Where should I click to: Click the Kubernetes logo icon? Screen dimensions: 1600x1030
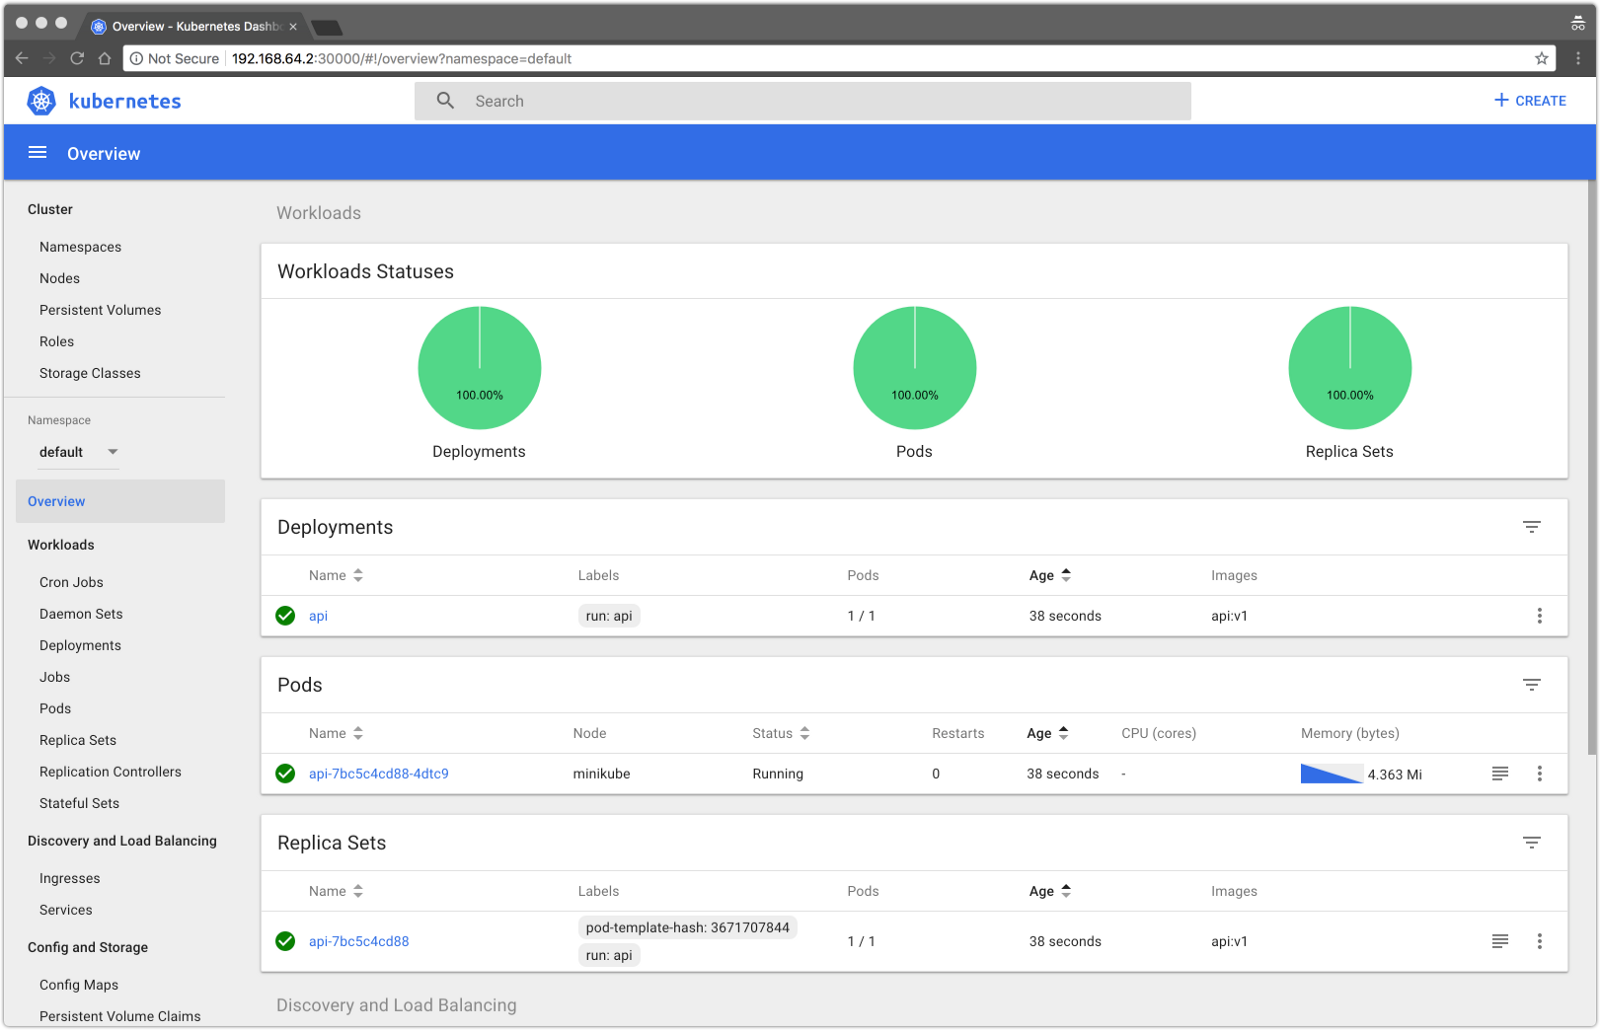click(41, 101)
